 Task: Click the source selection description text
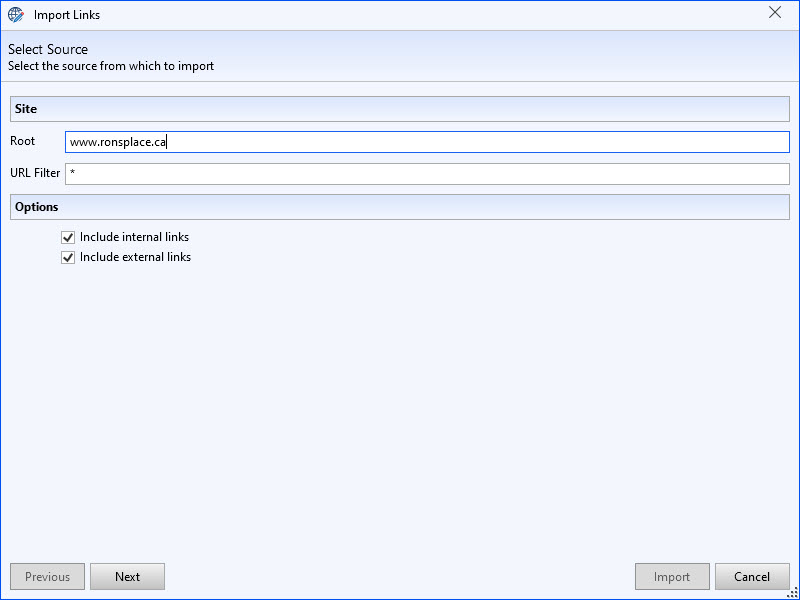point(111,66)
